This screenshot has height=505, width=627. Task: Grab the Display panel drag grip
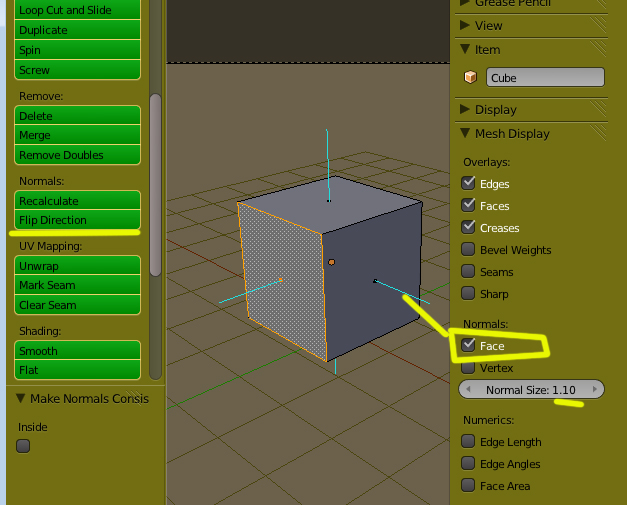coord(599,109)
